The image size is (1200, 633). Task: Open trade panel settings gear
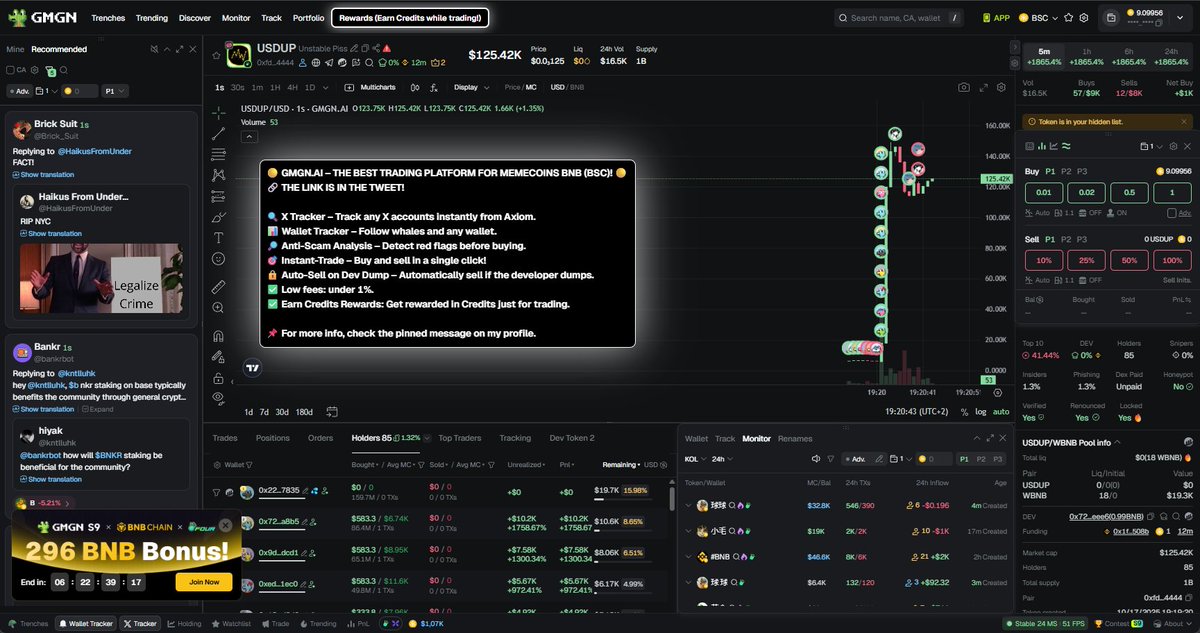click(x=1173, y=146)
